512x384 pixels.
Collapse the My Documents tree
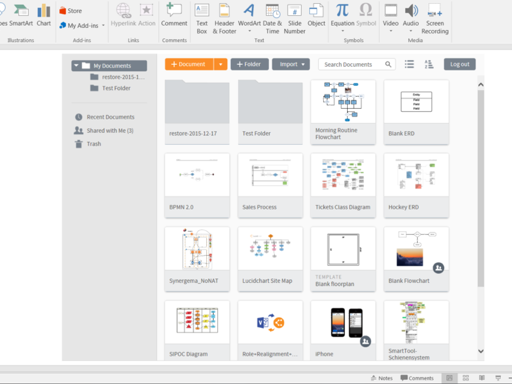coord(76,65)
